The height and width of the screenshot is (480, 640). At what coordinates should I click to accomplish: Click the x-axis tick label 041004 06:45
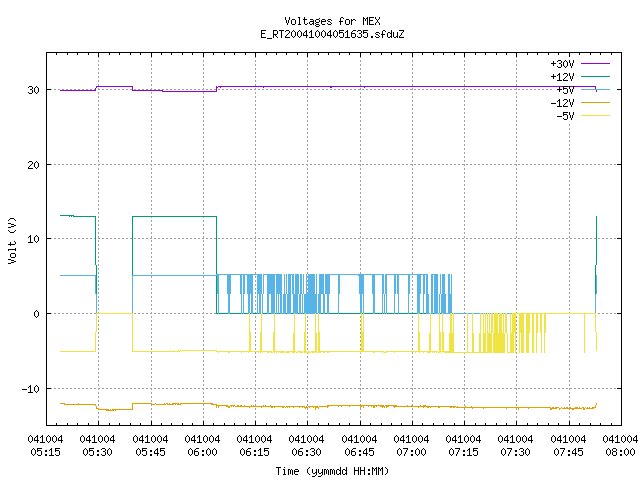359,446
